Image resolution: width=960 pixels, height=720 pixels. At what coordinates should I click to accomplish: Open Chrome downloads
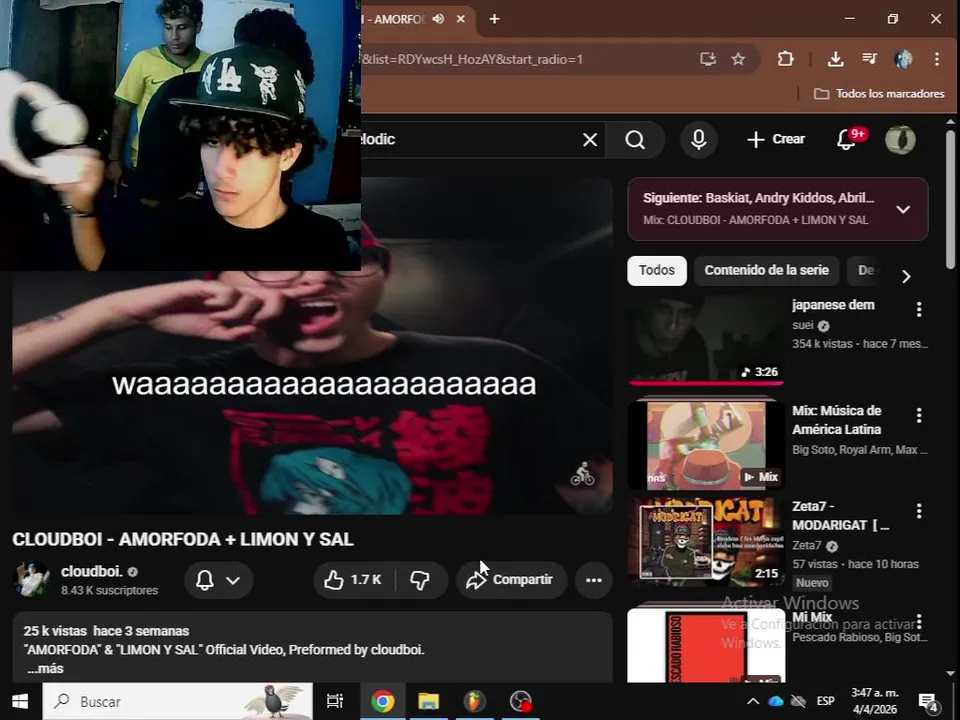pyautogui.click(x=835, y=59)
